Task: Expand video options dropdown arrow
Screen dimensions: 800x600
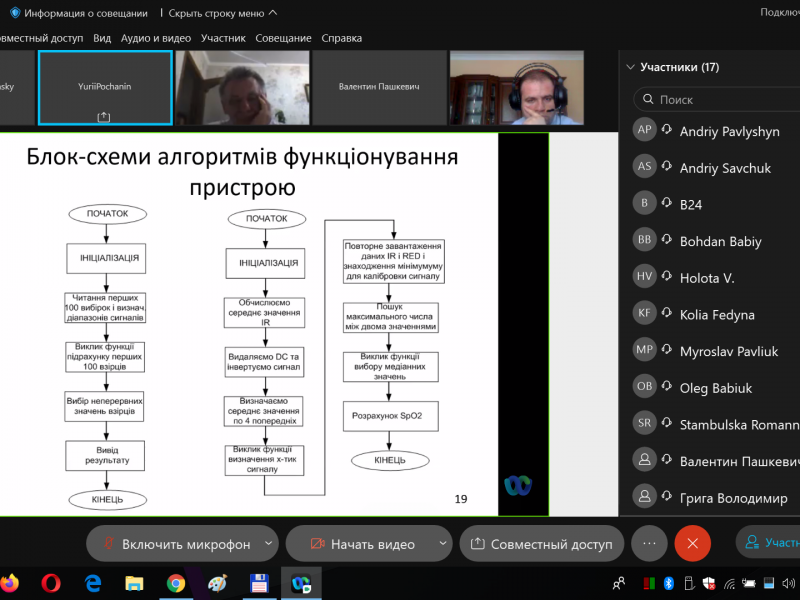Action: 441,544
